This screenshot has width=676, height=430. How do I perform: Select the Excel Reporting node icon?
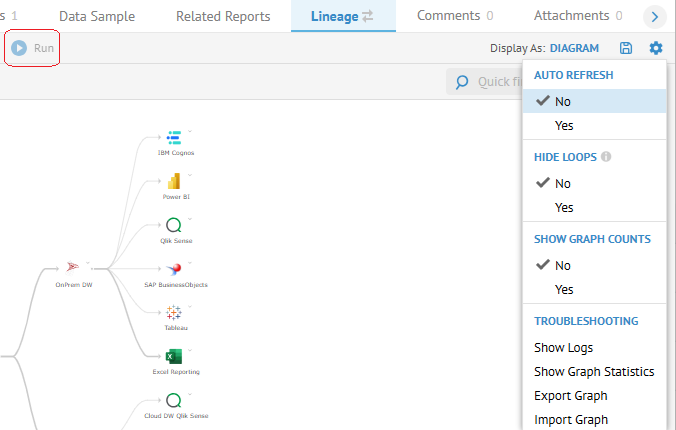(174, 356)
